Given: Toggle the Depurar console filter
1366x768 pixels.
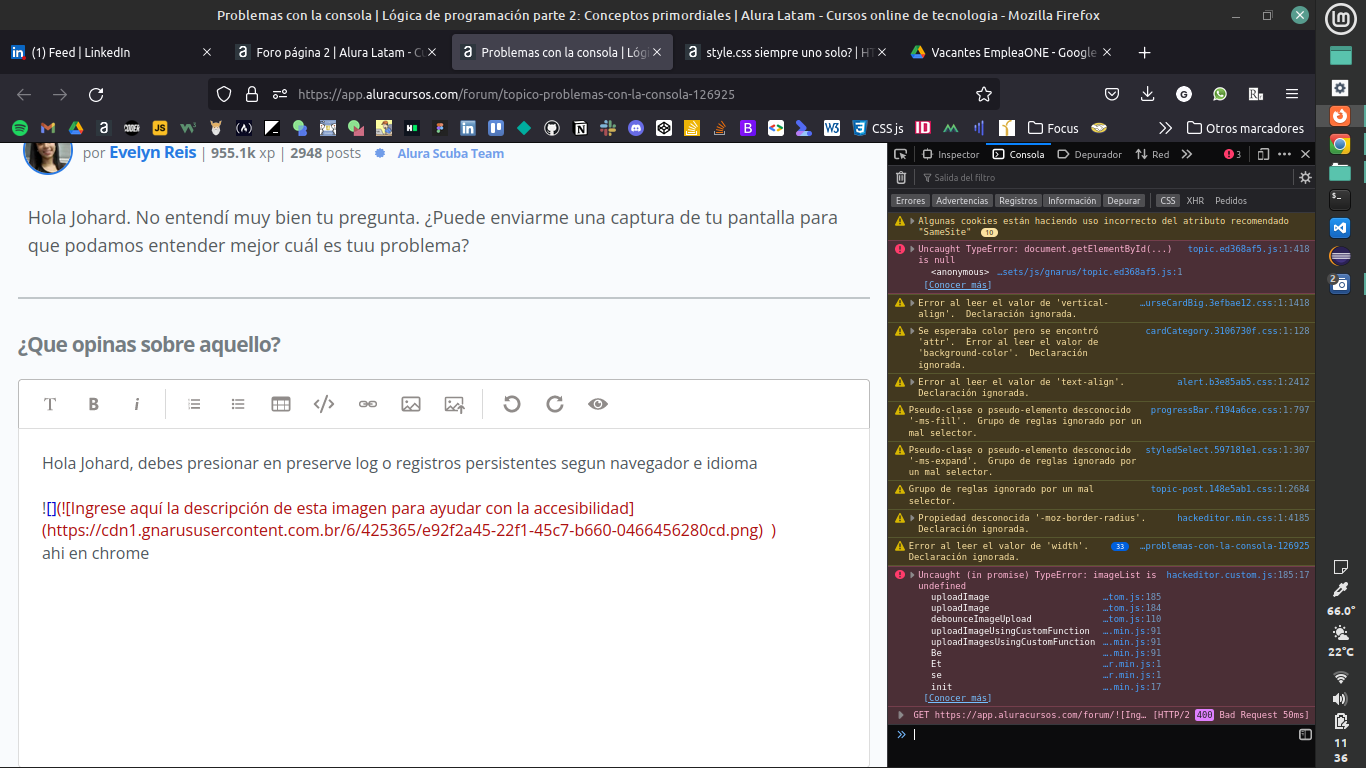Looking at the screenshot, I should (x=1124, y=201).
